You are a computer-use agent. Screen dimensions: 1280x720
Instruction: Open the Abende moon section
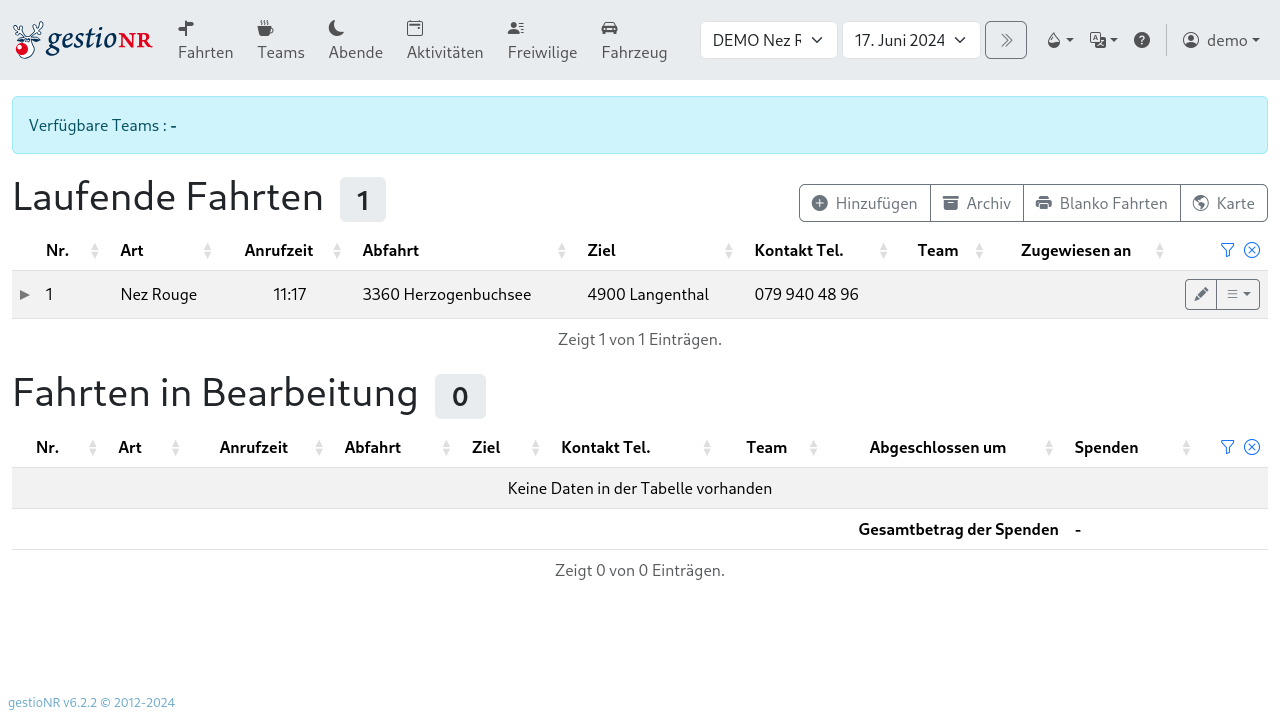coord(355,40)
